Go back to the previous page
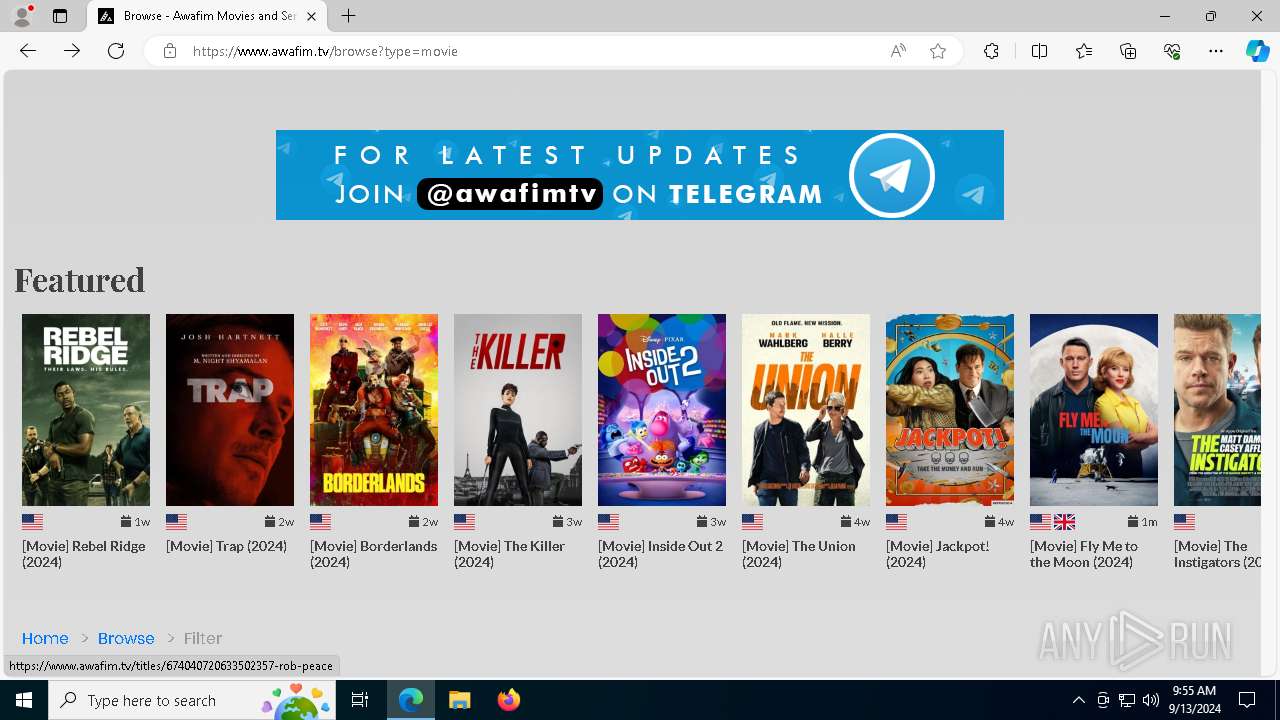 point(28,51)
